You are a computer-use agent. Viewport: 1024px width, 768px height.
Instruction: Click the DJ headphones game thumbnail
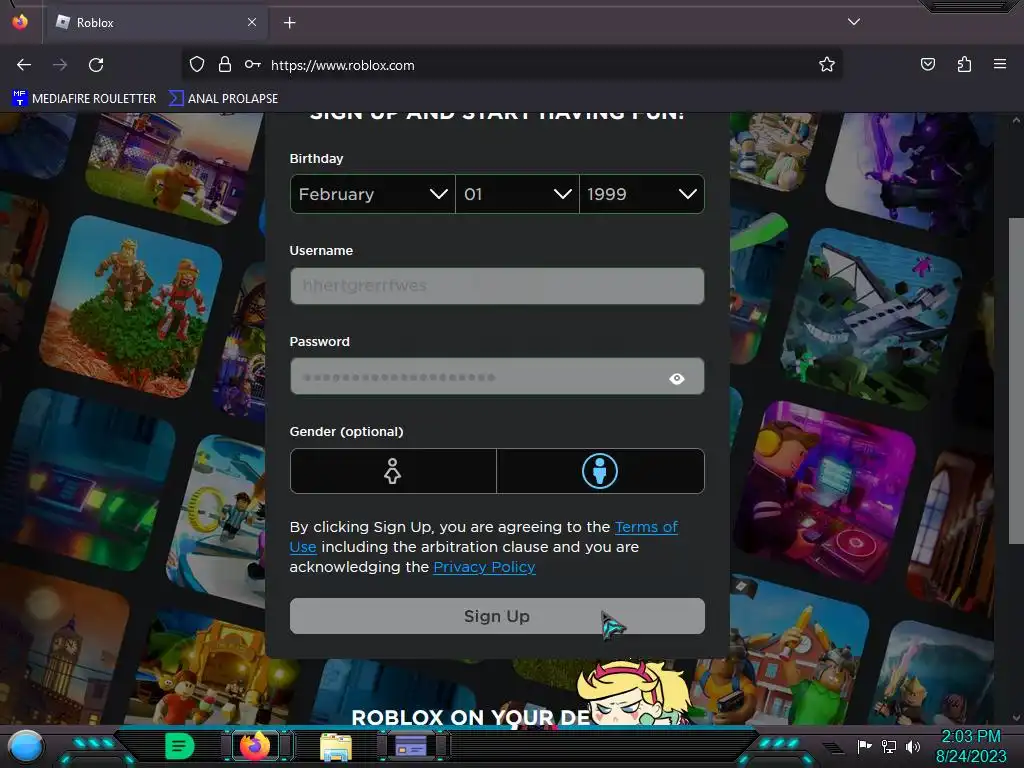pos(825,493)
